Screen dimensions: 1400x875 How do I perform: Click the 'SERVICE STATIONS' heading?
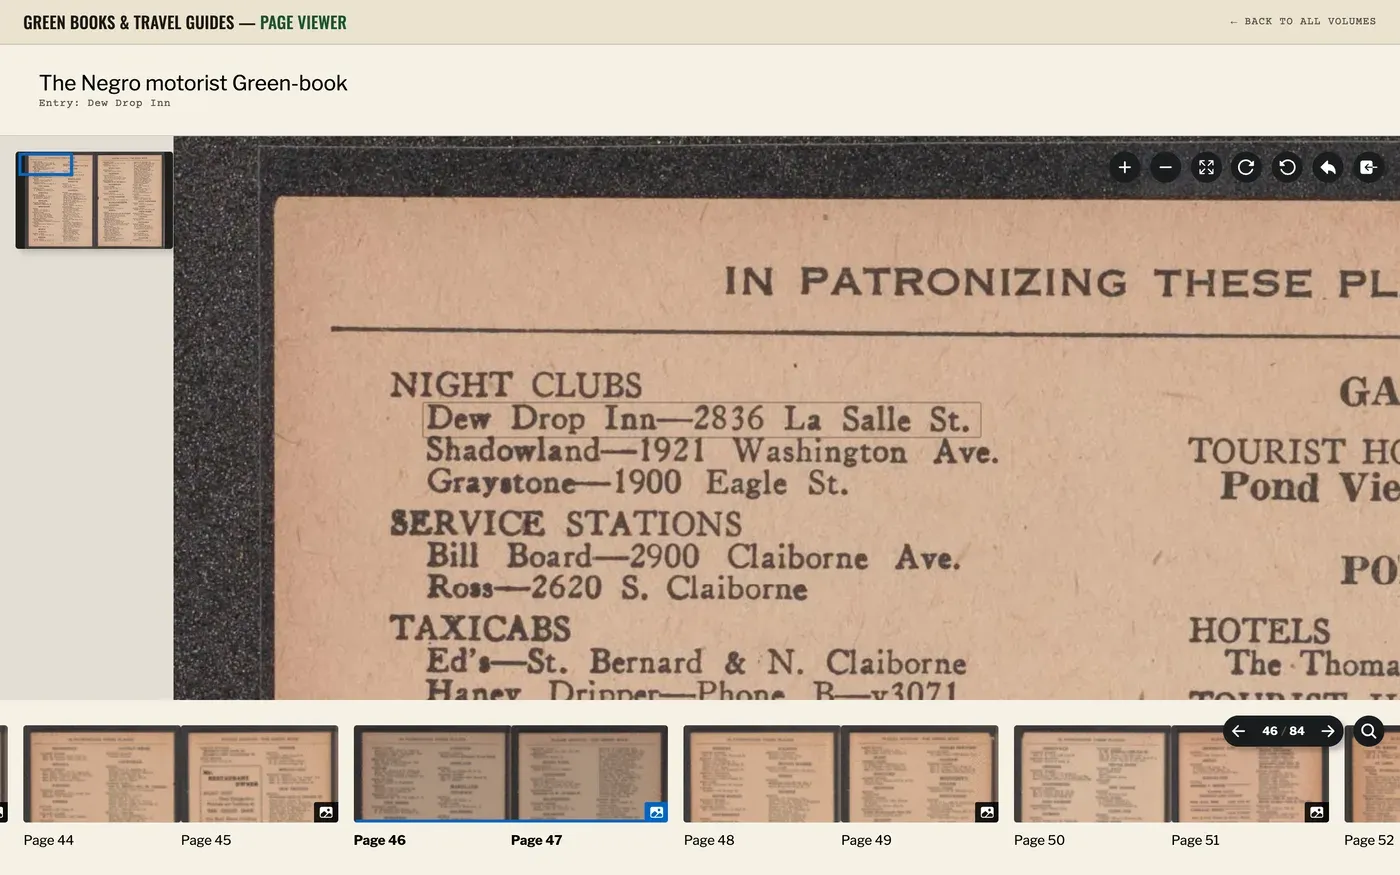(566, 523)
